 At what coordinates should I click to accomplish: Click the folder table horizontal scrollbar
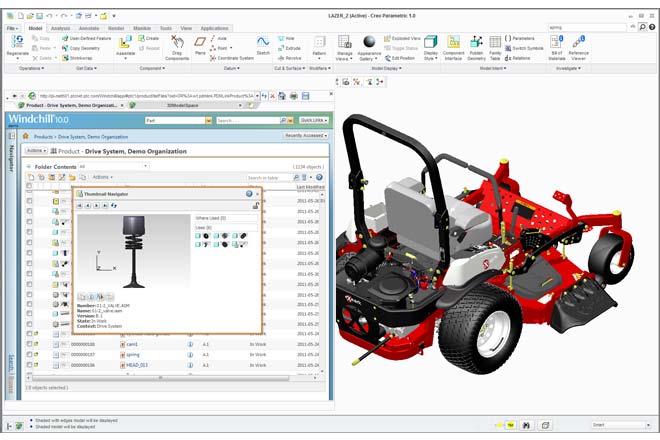tap(160, 378)
